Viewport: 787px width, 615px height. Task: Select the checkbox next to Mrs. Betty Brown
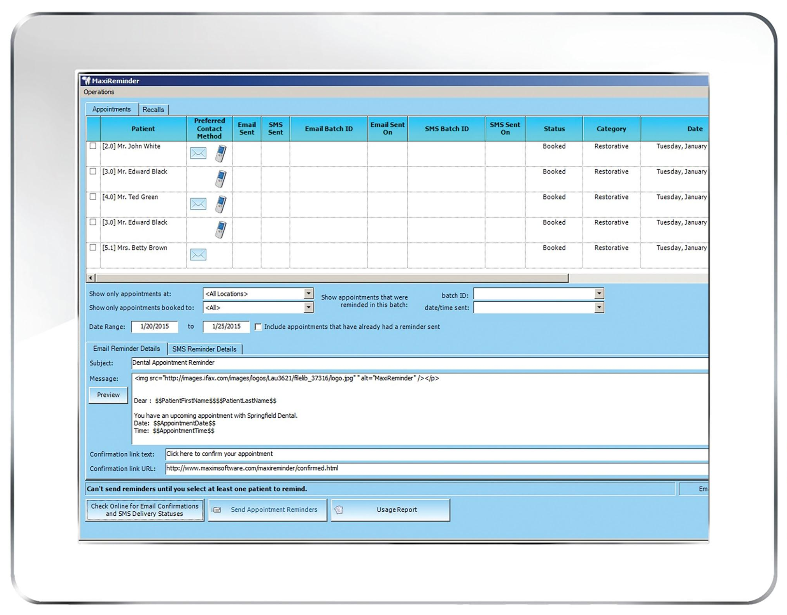pos(93,247)
